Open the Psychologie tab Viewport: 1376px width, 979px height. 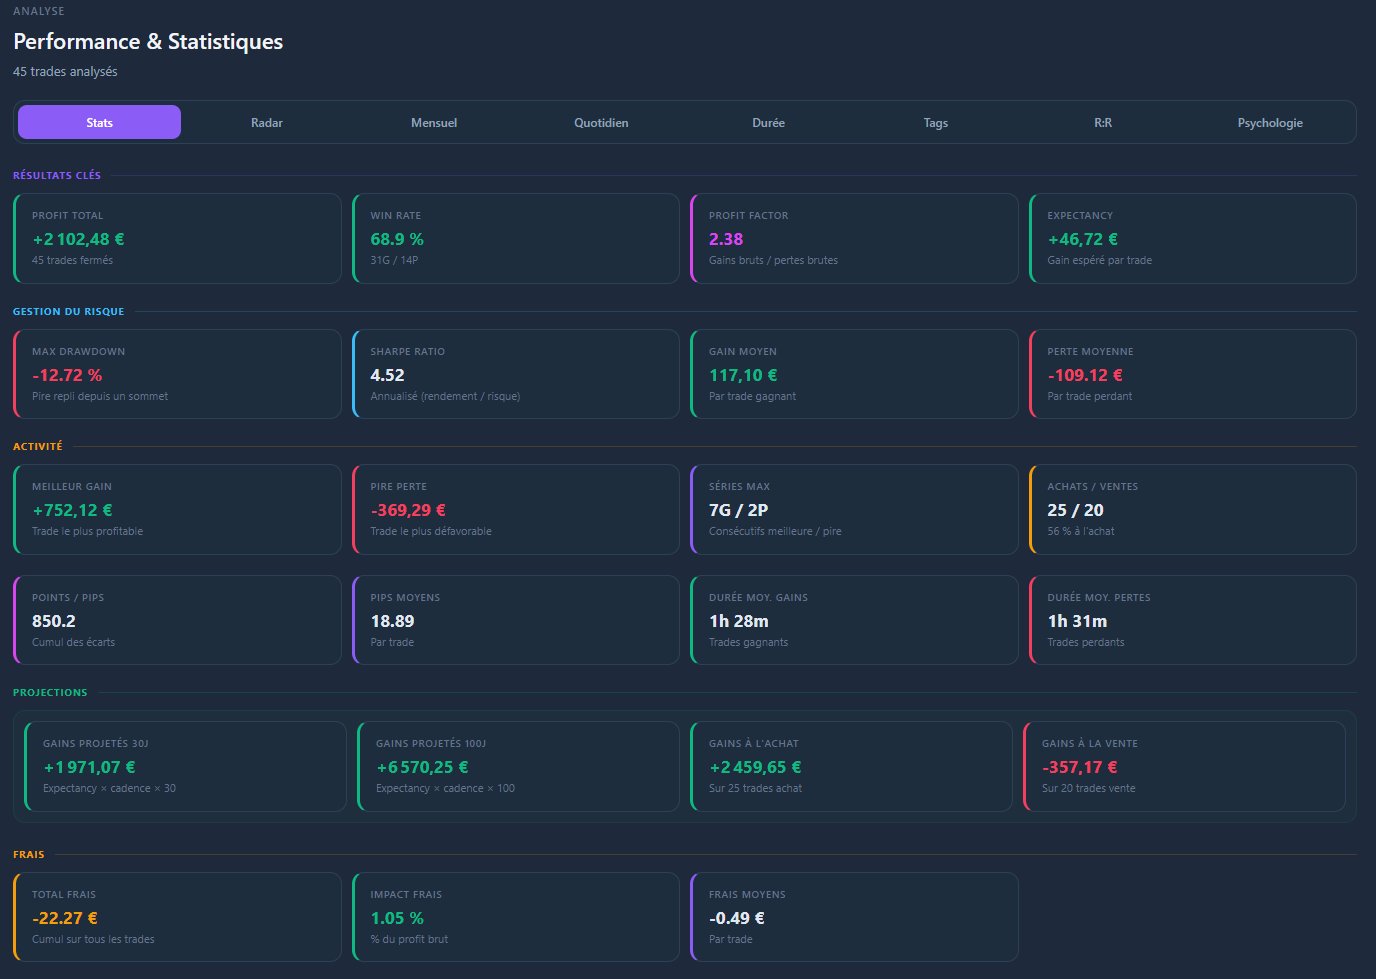1270,122
